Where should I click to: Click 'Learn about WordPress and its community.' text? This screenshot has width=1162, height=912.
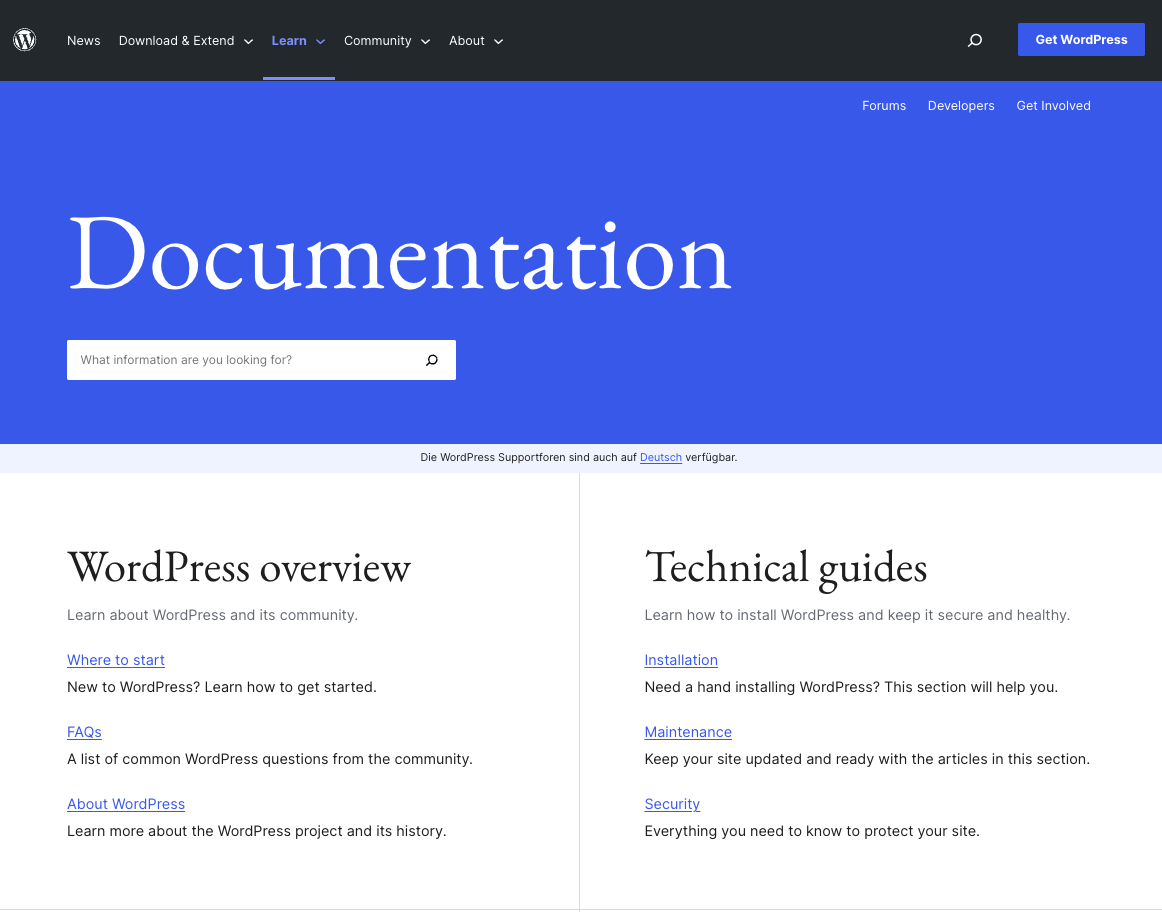click(213, 615)
